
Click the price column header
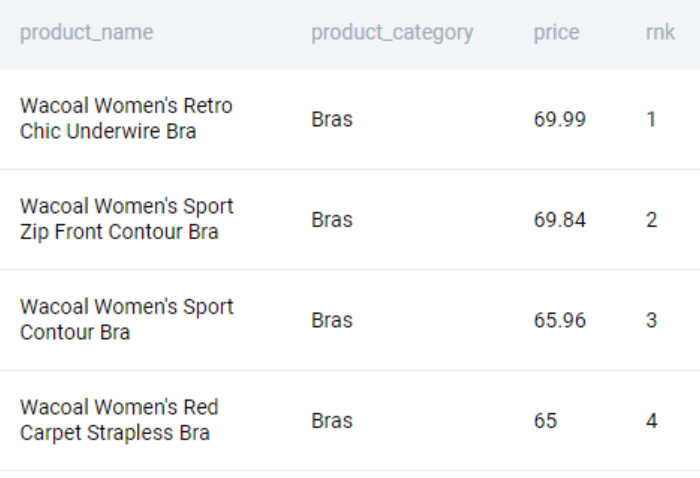(556, 32)
